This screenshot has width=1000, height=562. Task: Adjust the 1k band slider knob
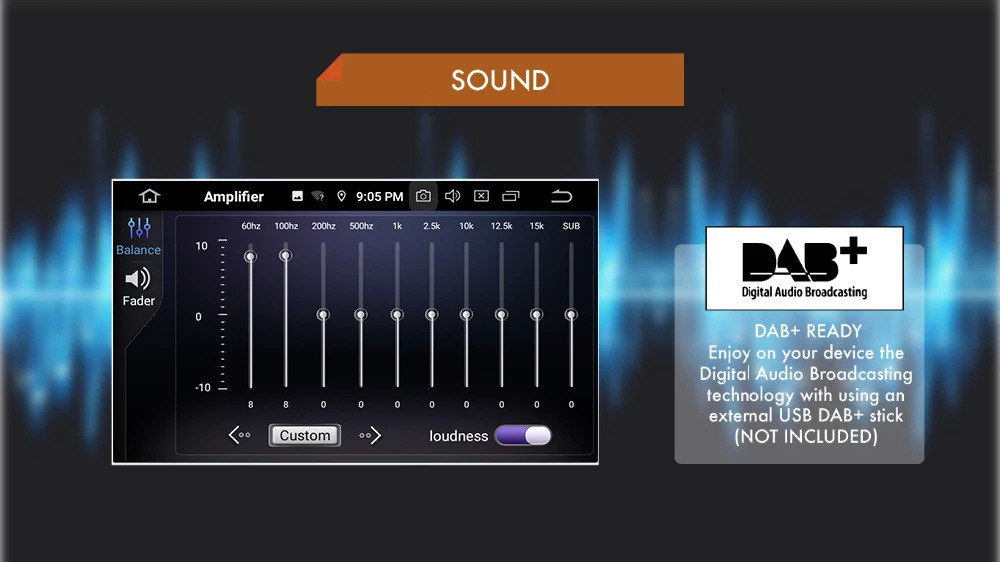(x=397, y=314)
